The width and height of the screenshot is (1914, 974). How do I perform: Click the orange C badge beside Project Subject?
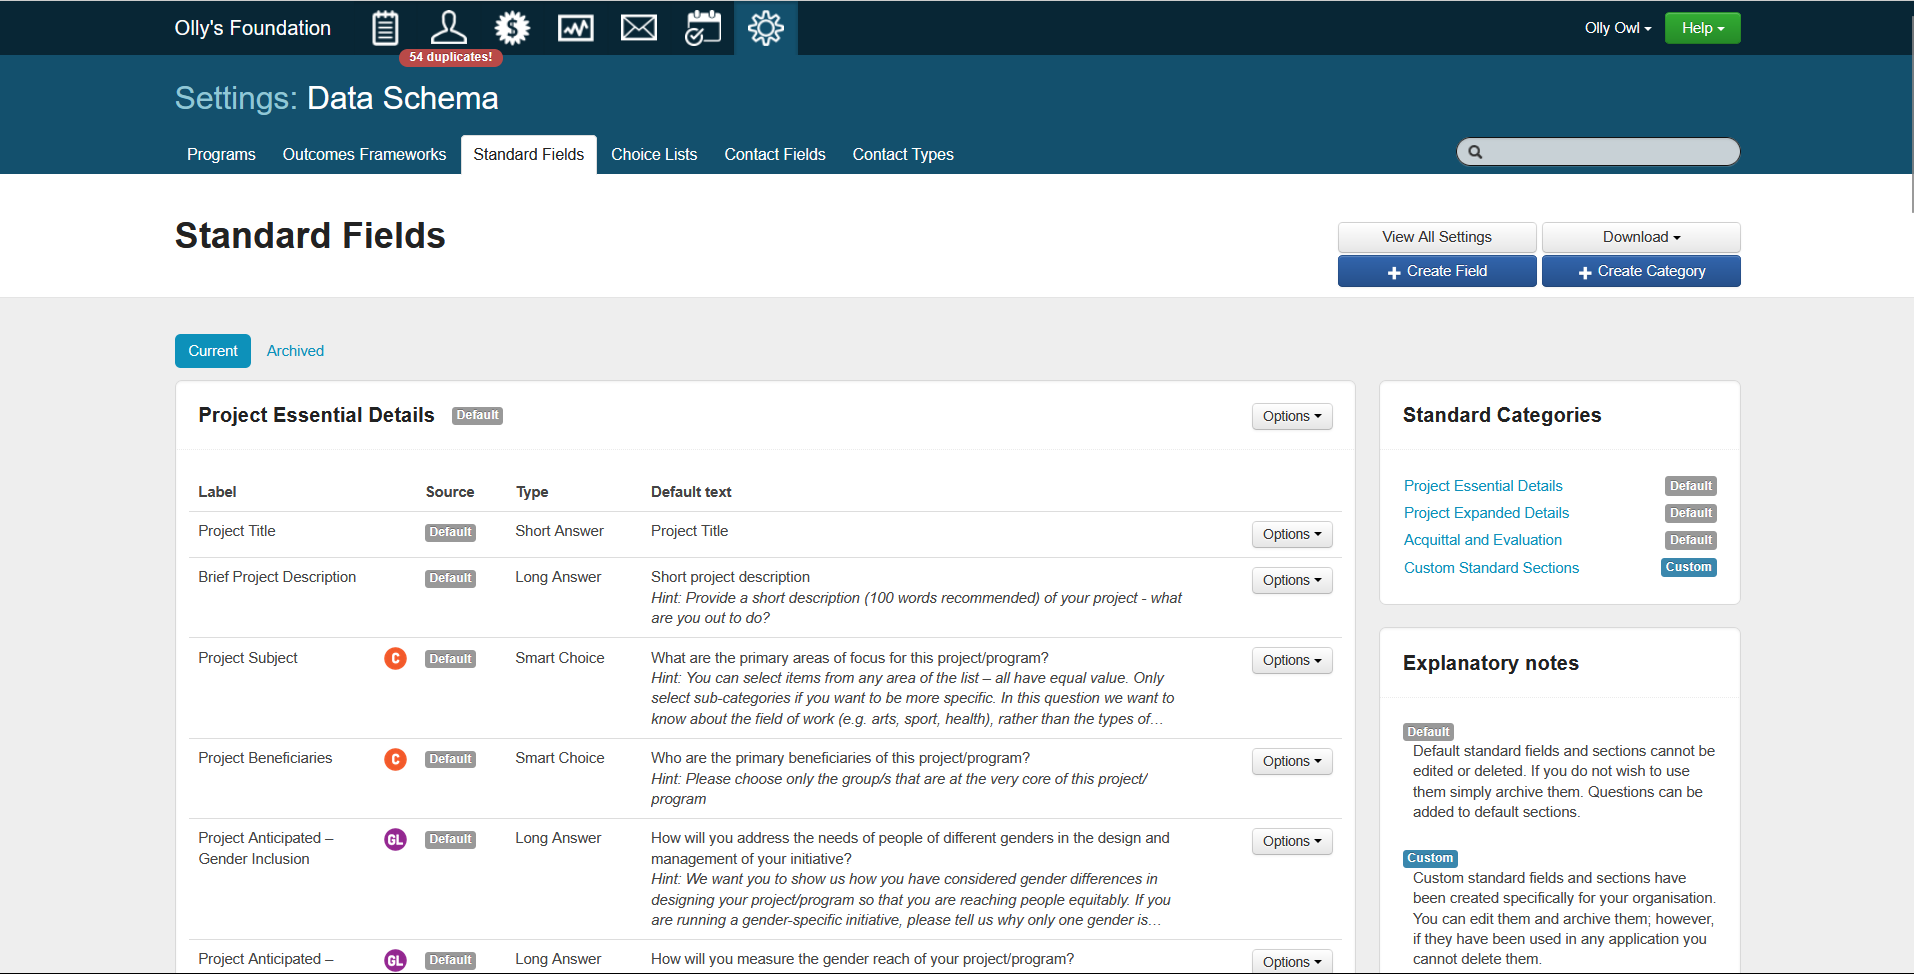pyautogui.click(x=396, y=658)
